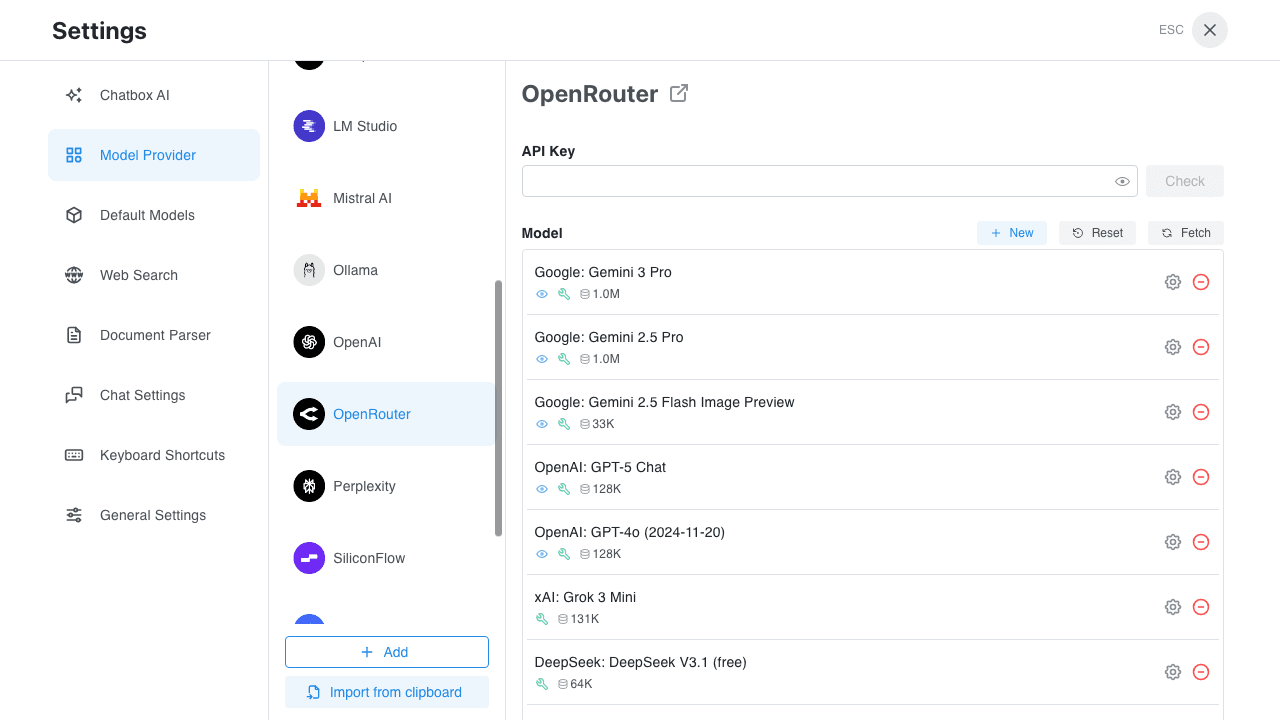The height and width of the screenshot is (720, 1280).
Task: Open the Perplexity provider entry
Action: pyautogui.click(x=364, y=486)
